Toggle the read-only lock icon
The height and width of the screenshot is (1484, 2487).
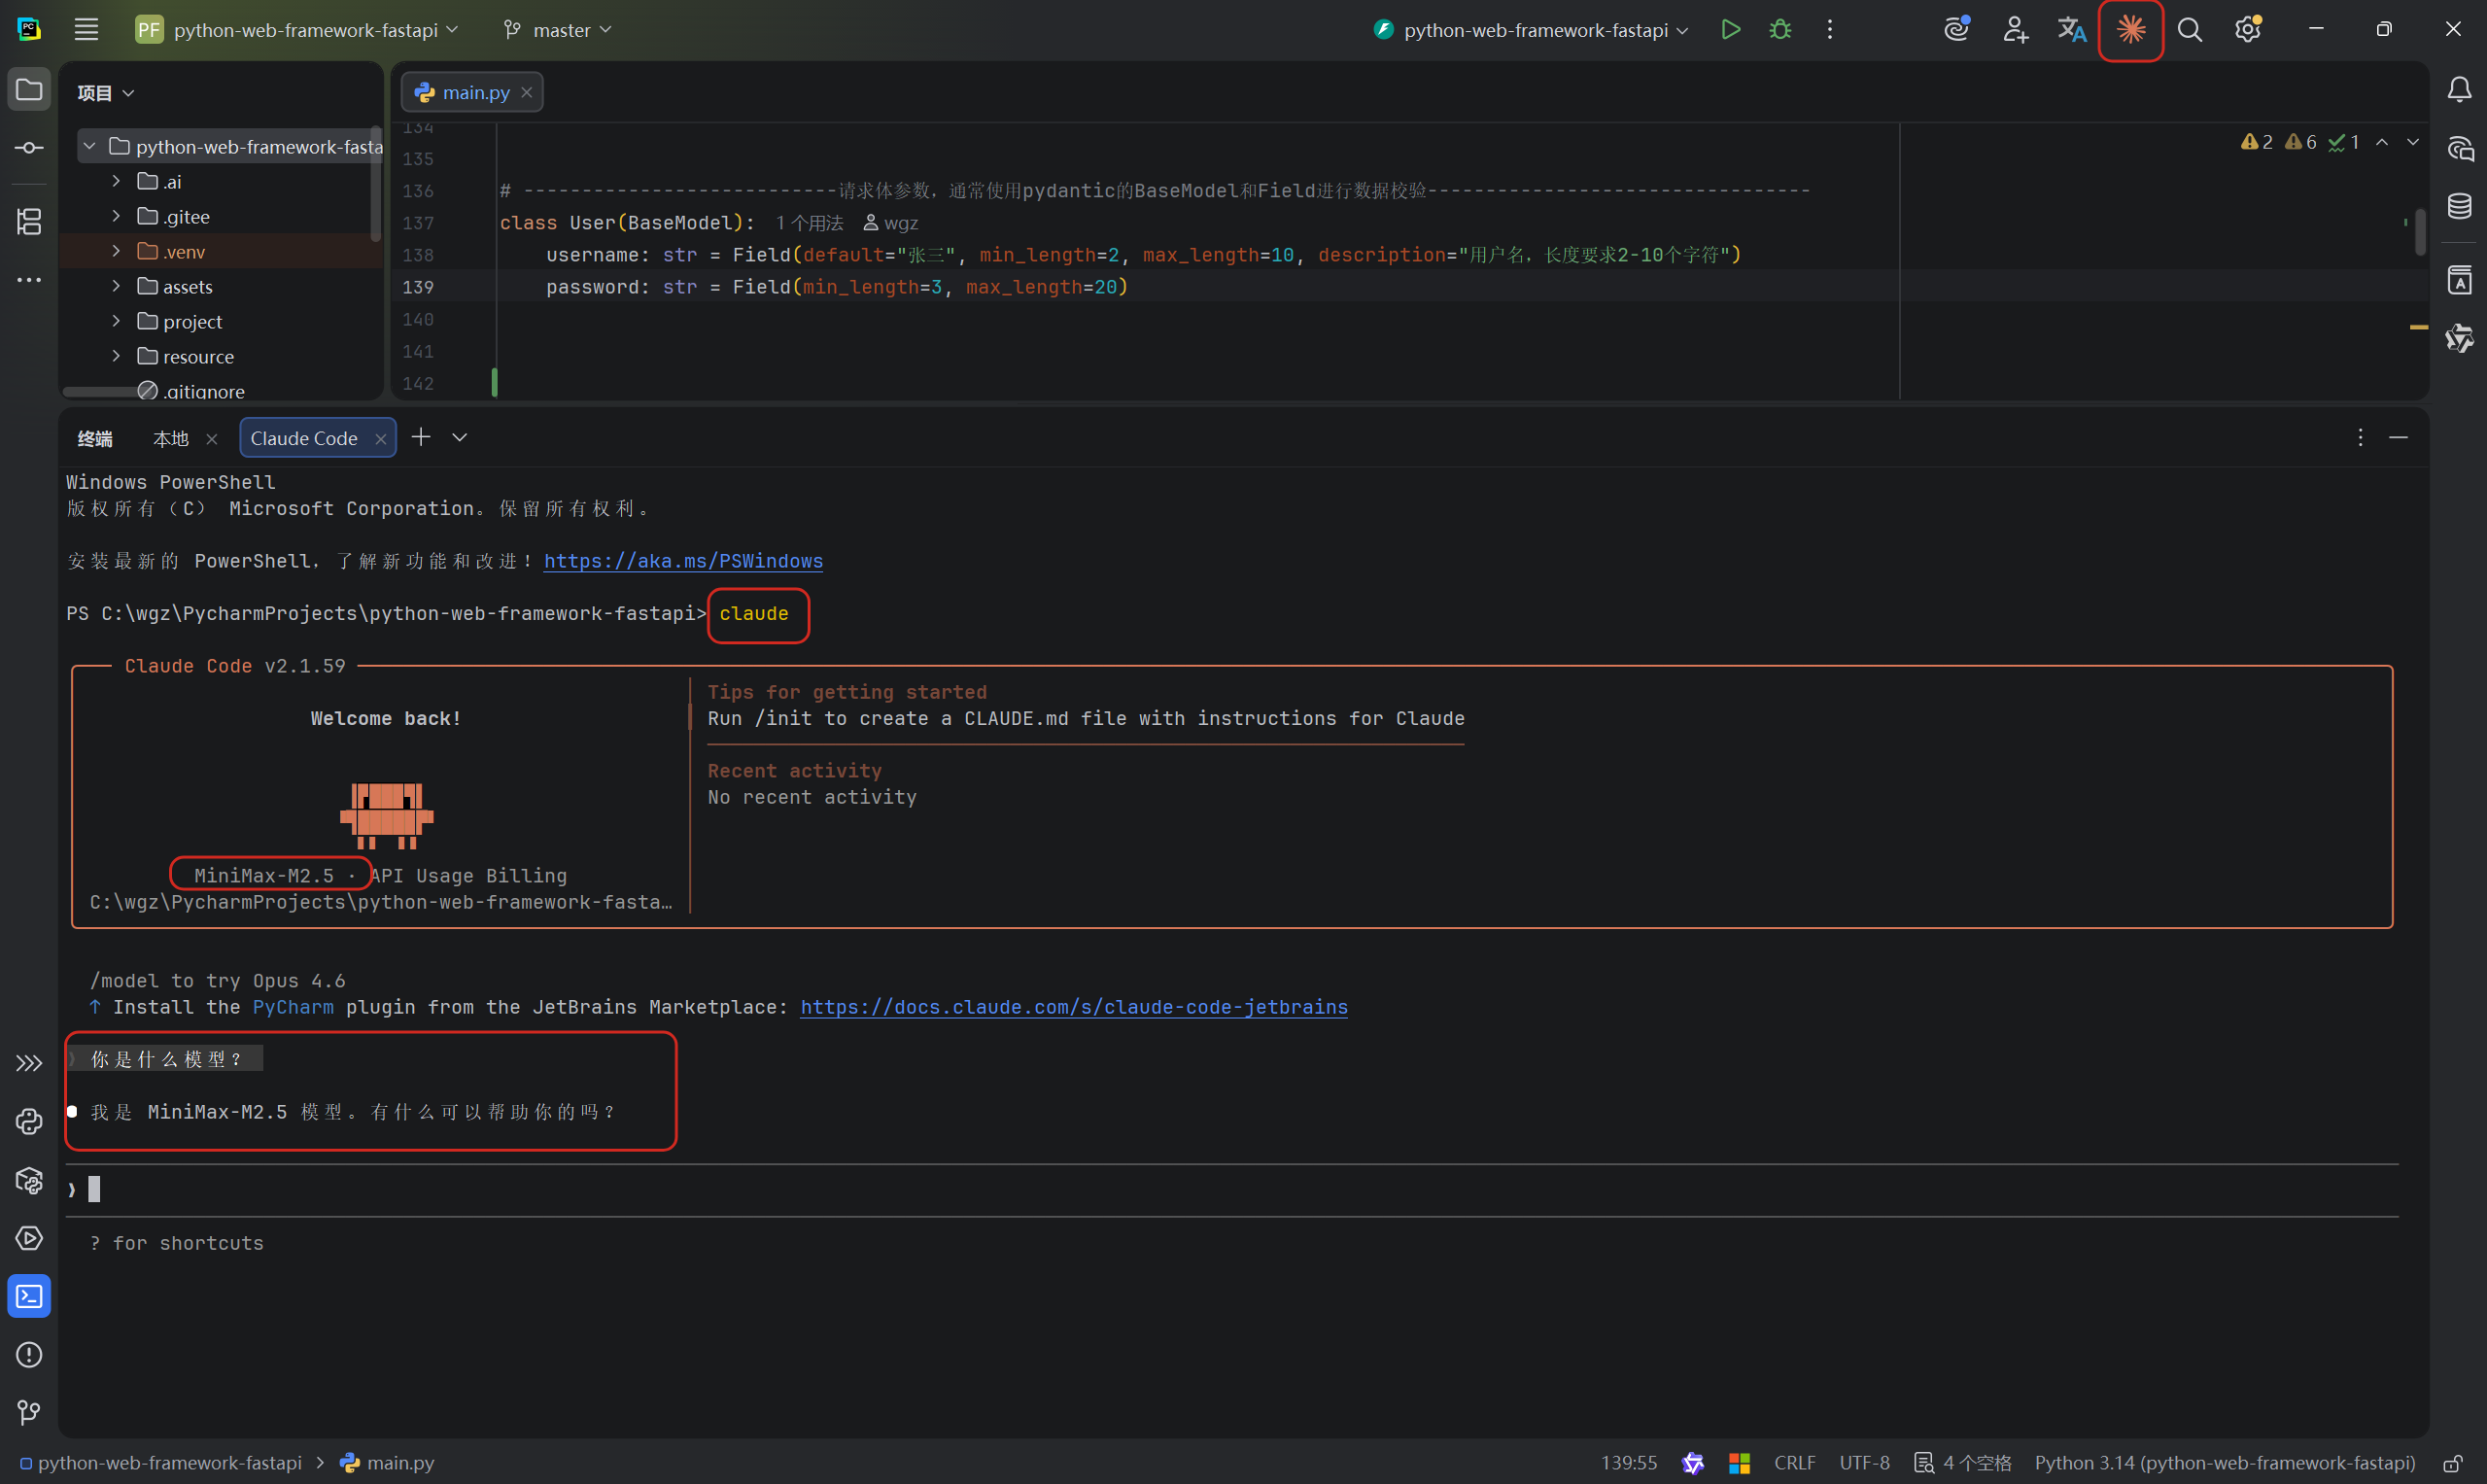pos(2453,1463)
